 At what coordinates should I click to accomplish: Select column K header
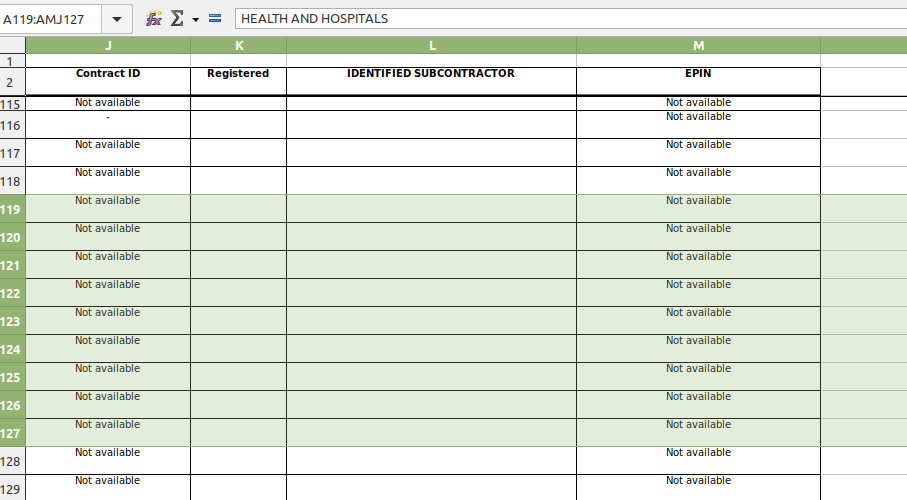(x=238, y=45)
